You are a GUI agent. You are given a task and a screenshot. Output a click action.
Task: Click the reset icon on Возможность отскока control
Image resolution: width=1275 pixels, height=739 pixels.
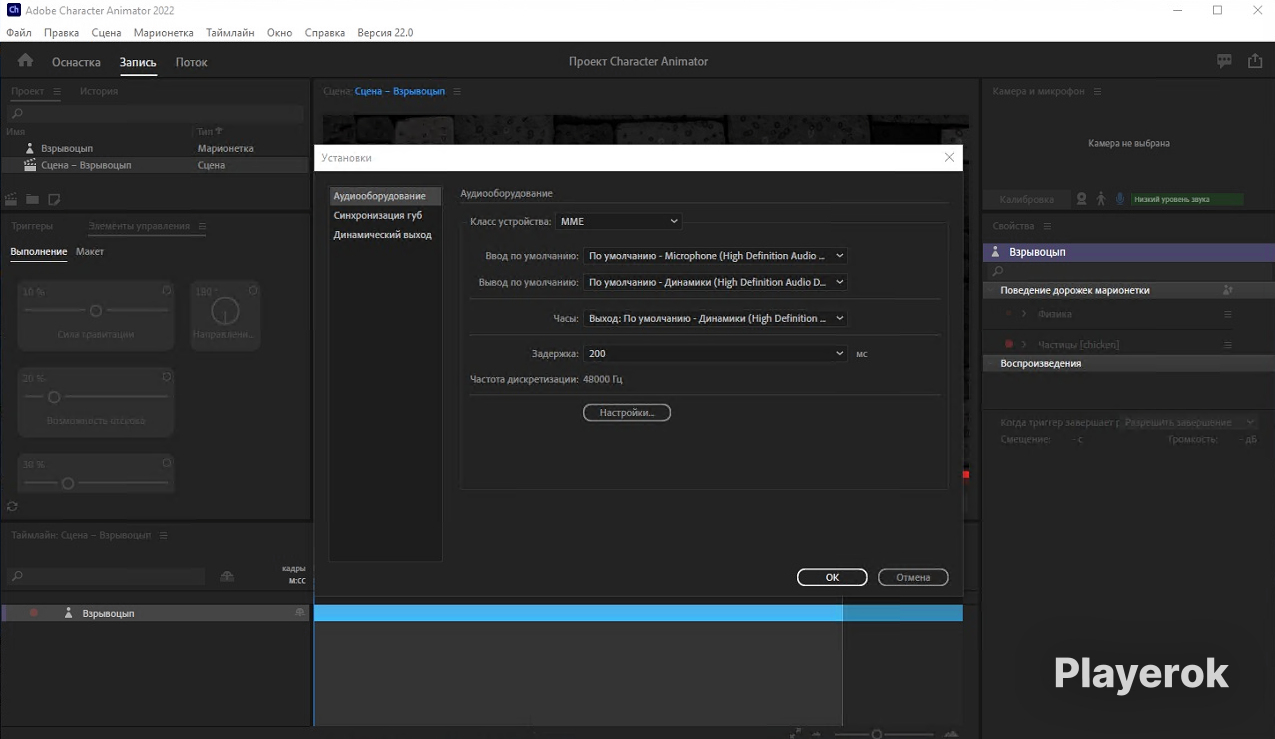[x=167, y=377]
